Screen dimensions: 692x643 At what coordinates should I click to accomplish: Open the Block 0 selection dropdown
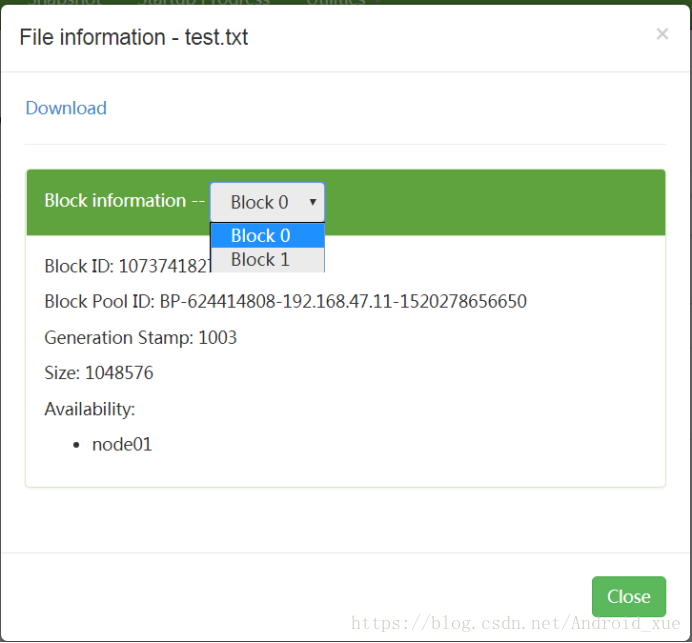[267, 202]
